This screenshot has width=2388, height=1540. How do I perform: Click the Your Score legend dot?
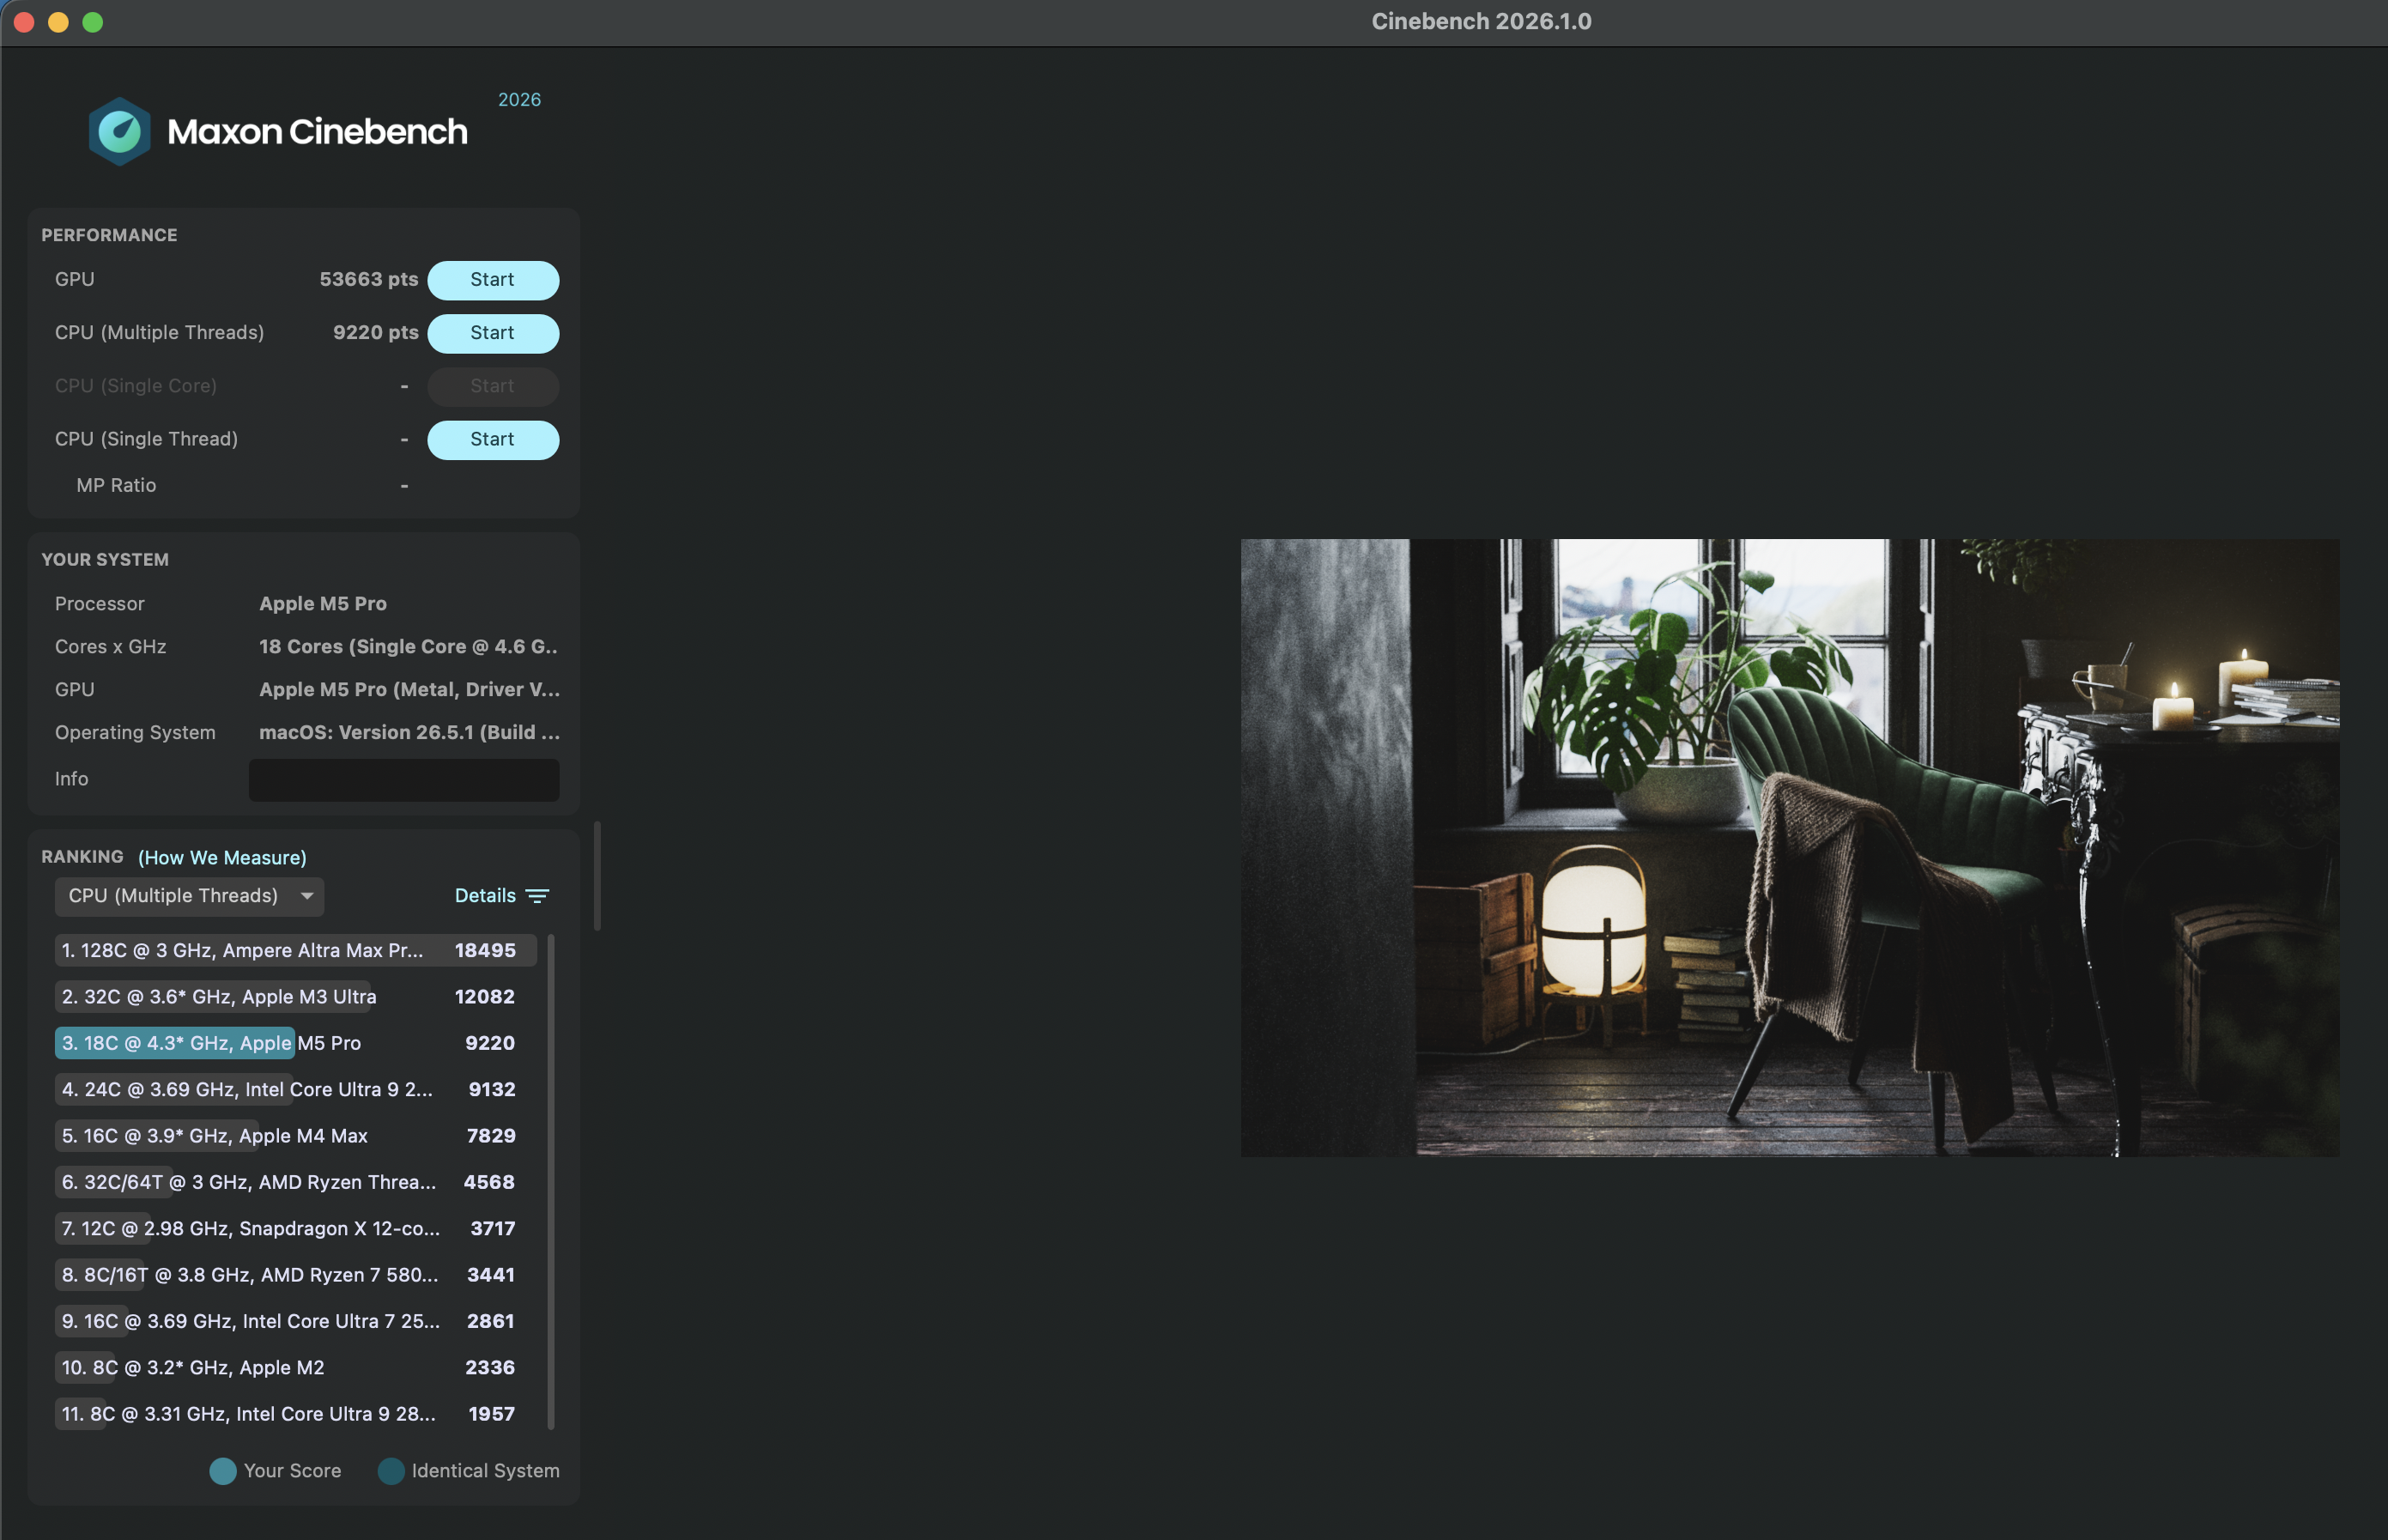[223, 1471]
